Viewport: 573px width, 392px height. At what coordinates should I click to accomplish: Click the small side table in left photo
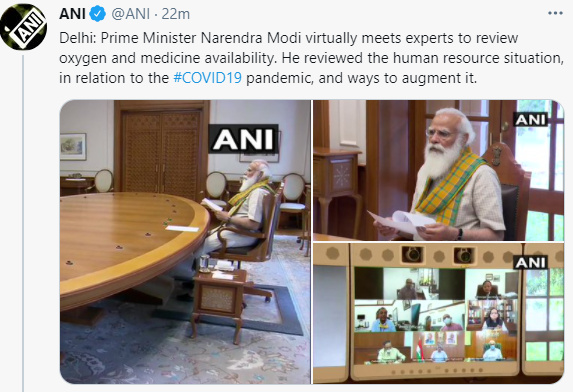[218, 300]
